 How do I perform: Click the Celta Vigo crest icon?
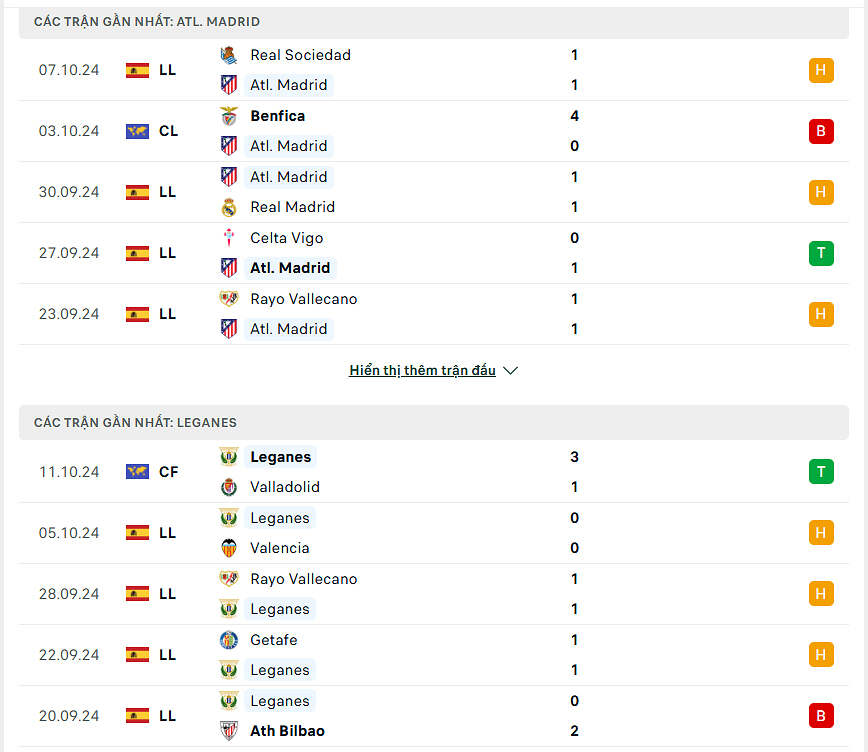(x=229, y=238)
